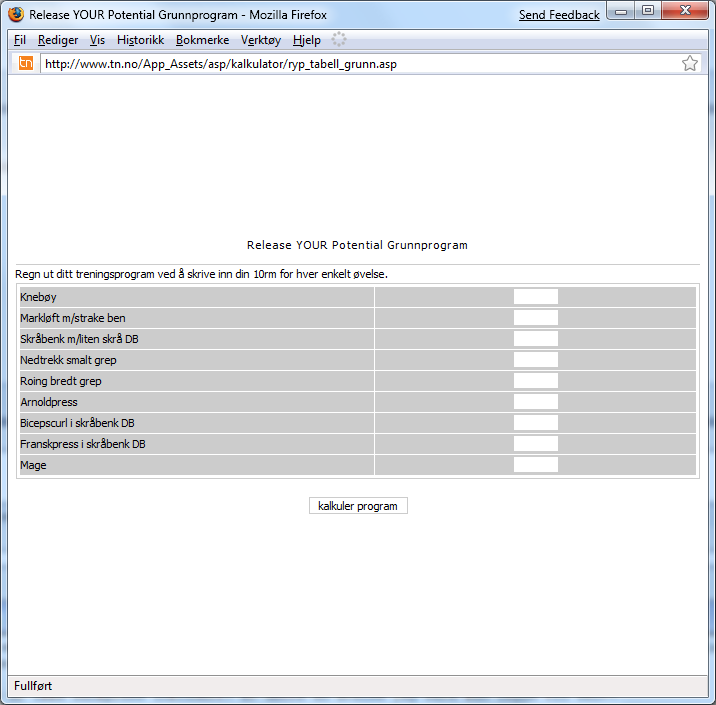
Task: Open the Bokmerke menu
Action: tap(202, 40)
